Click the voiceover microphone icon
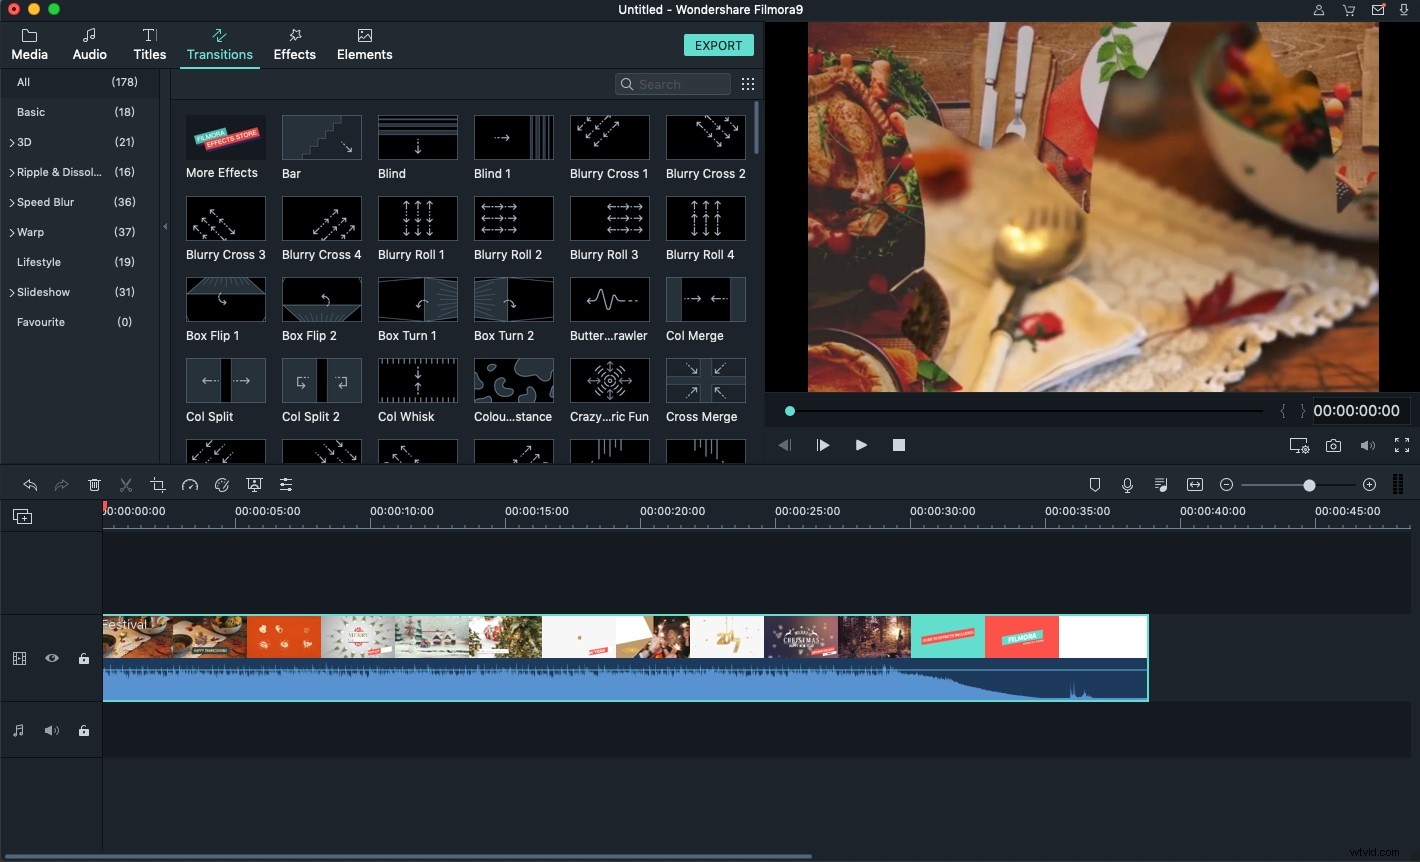The width and height of the screenshot is (1420, 862). coord(1127,484)
